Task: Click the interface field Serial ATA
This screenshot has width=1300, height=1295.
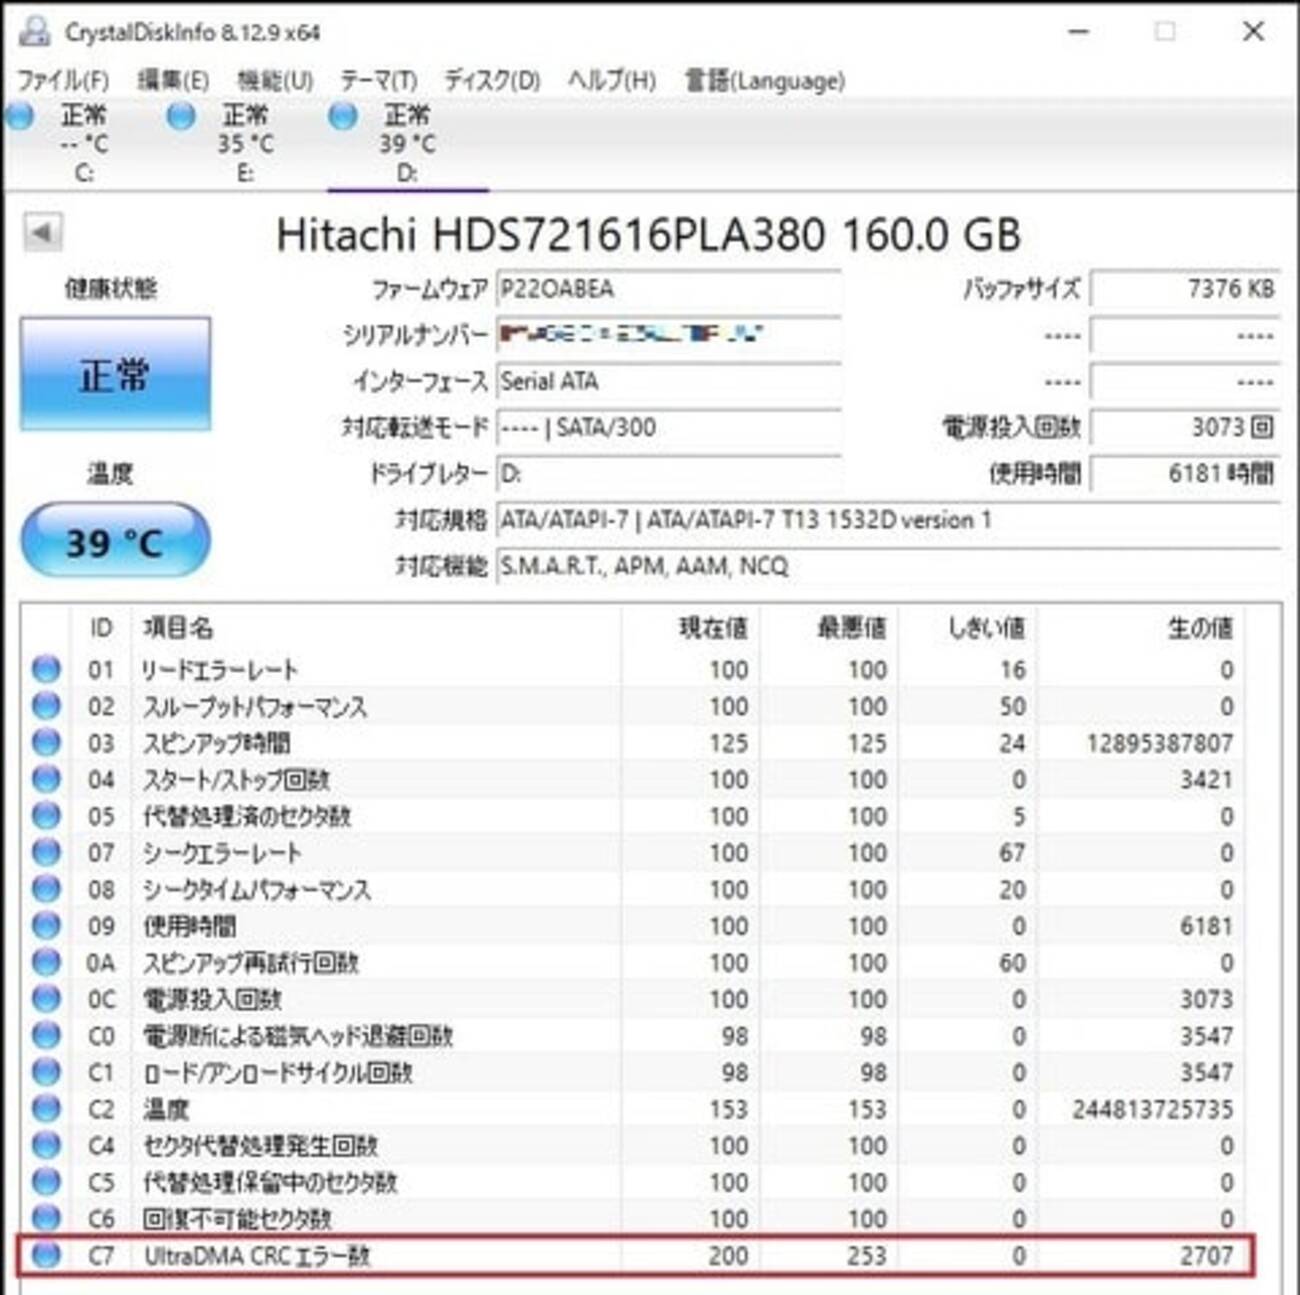Action: coord(668,381)
